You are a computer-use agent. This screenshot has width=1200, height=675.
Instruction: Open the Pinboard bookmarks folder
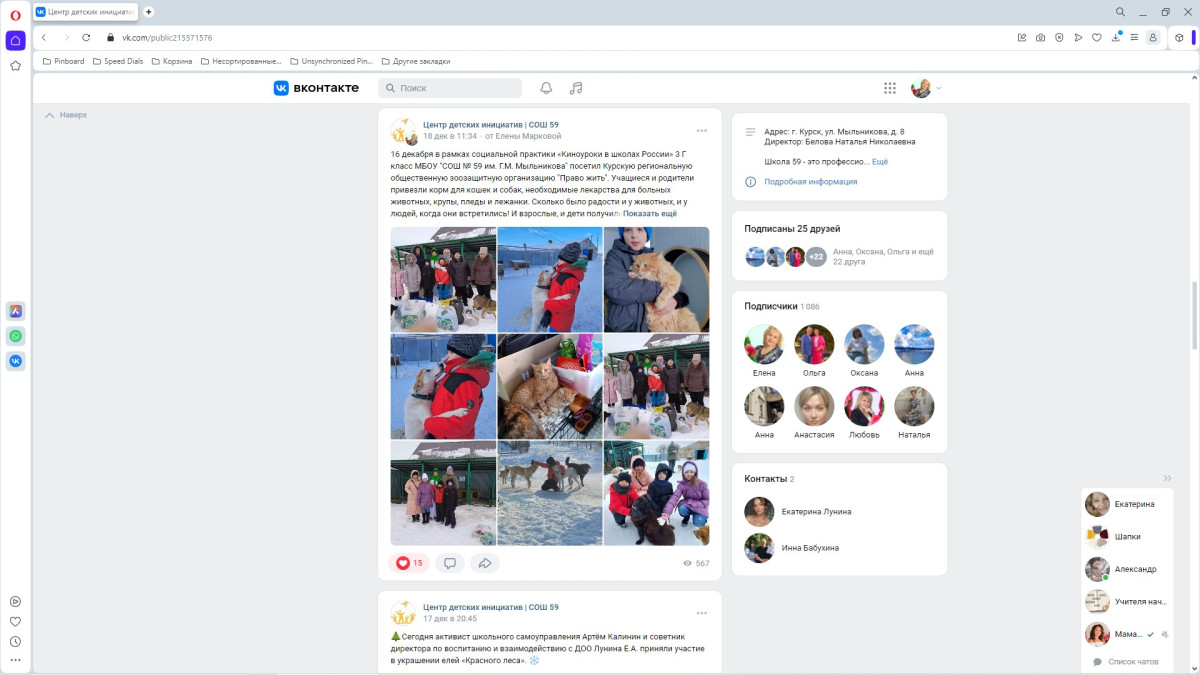pos(64,61)
